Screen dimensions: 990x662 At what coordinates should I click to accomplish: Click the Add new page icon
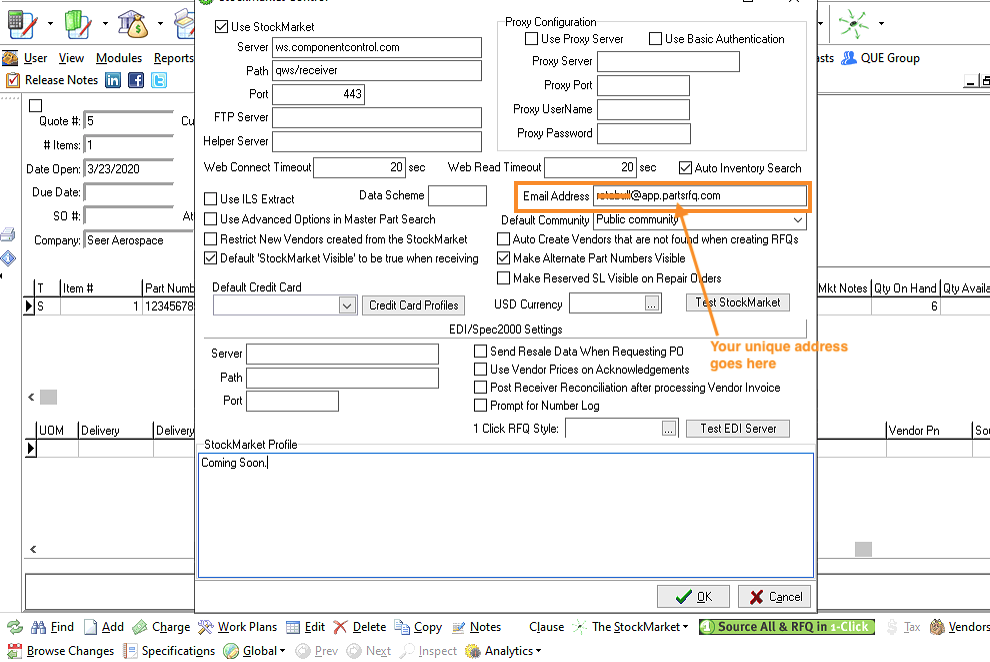point(91,627)
